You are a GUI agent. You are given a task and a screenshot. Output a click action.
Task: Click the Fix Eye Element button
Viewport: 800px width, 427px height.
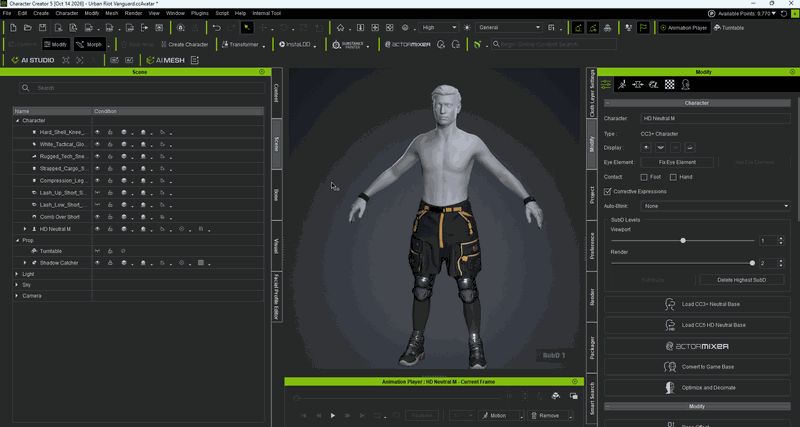(x=677, y=162)
